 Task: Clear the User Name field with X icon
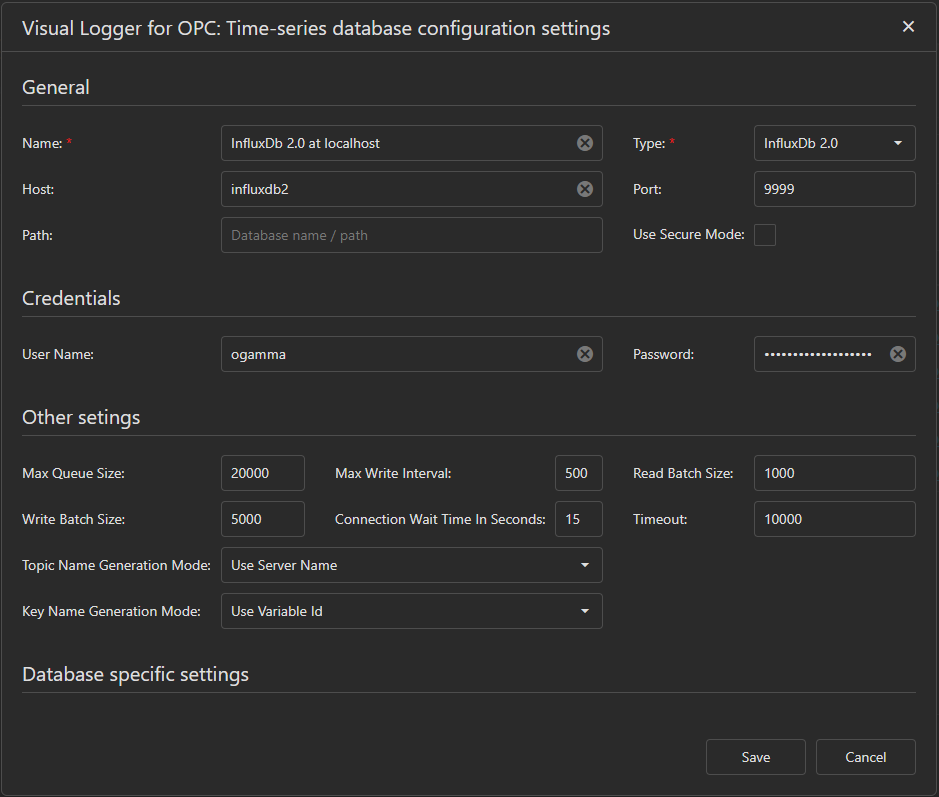584,354
